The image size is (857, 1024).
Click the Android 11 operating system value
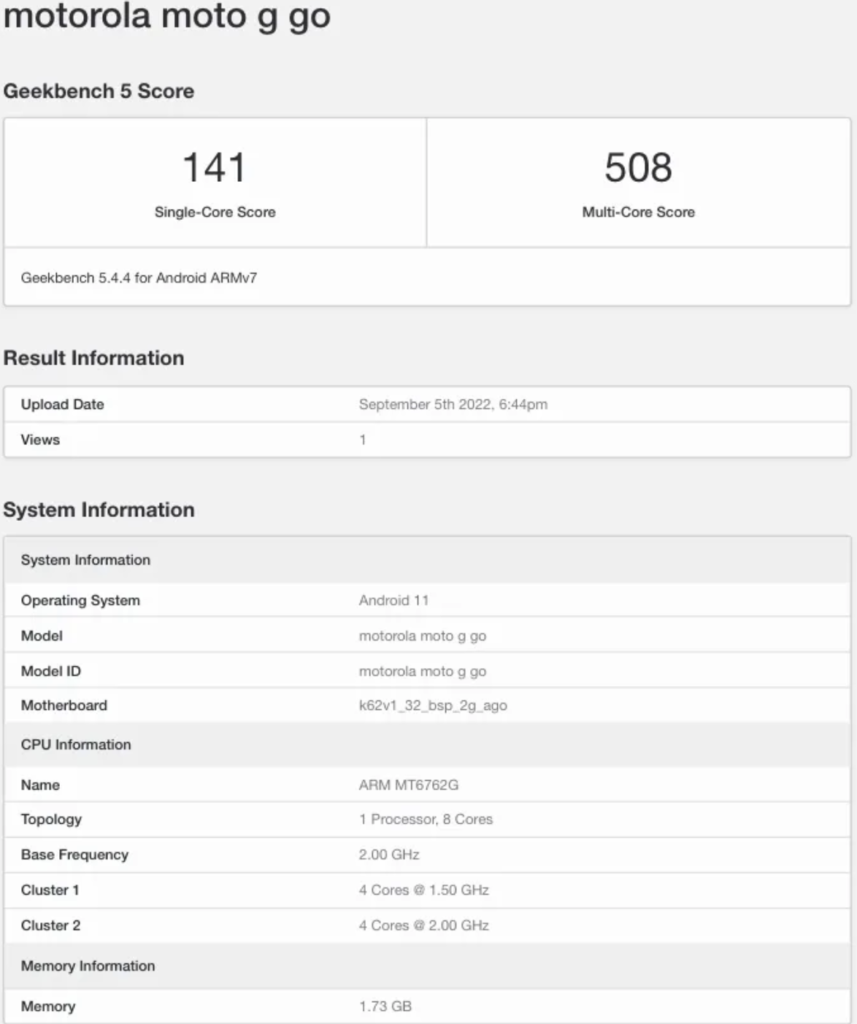[x=394, y=601]
